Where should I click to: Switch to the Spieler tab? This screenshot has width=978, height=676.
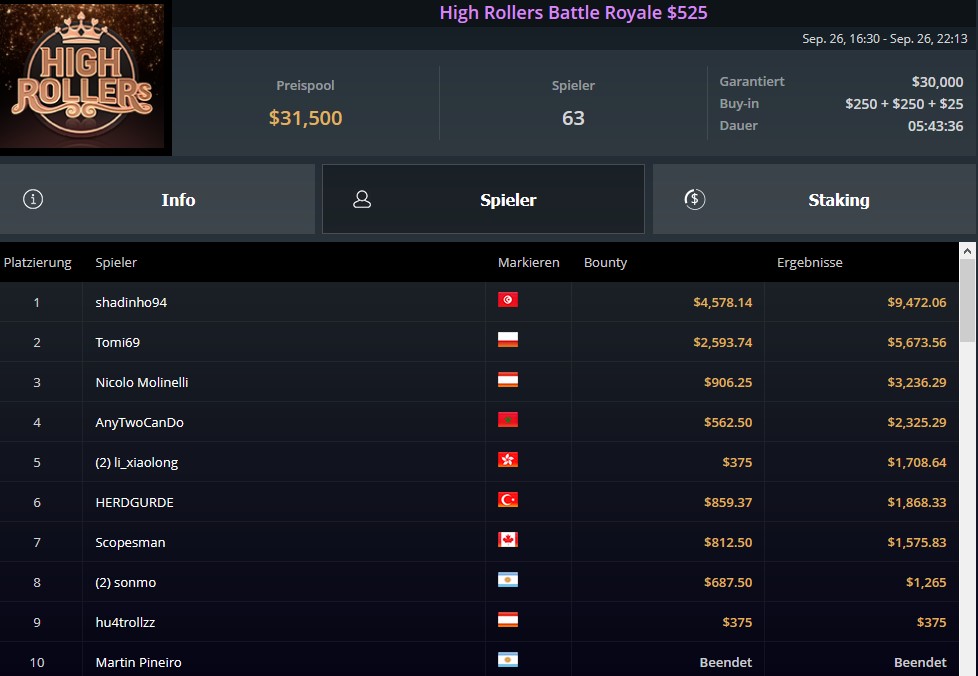click(x=483, y=200)
